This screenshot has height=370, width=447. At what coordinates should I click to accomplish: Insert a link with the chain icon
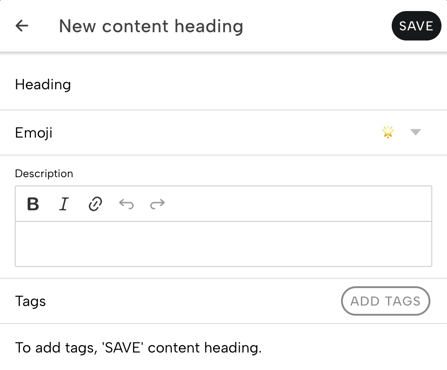(95, 204)
